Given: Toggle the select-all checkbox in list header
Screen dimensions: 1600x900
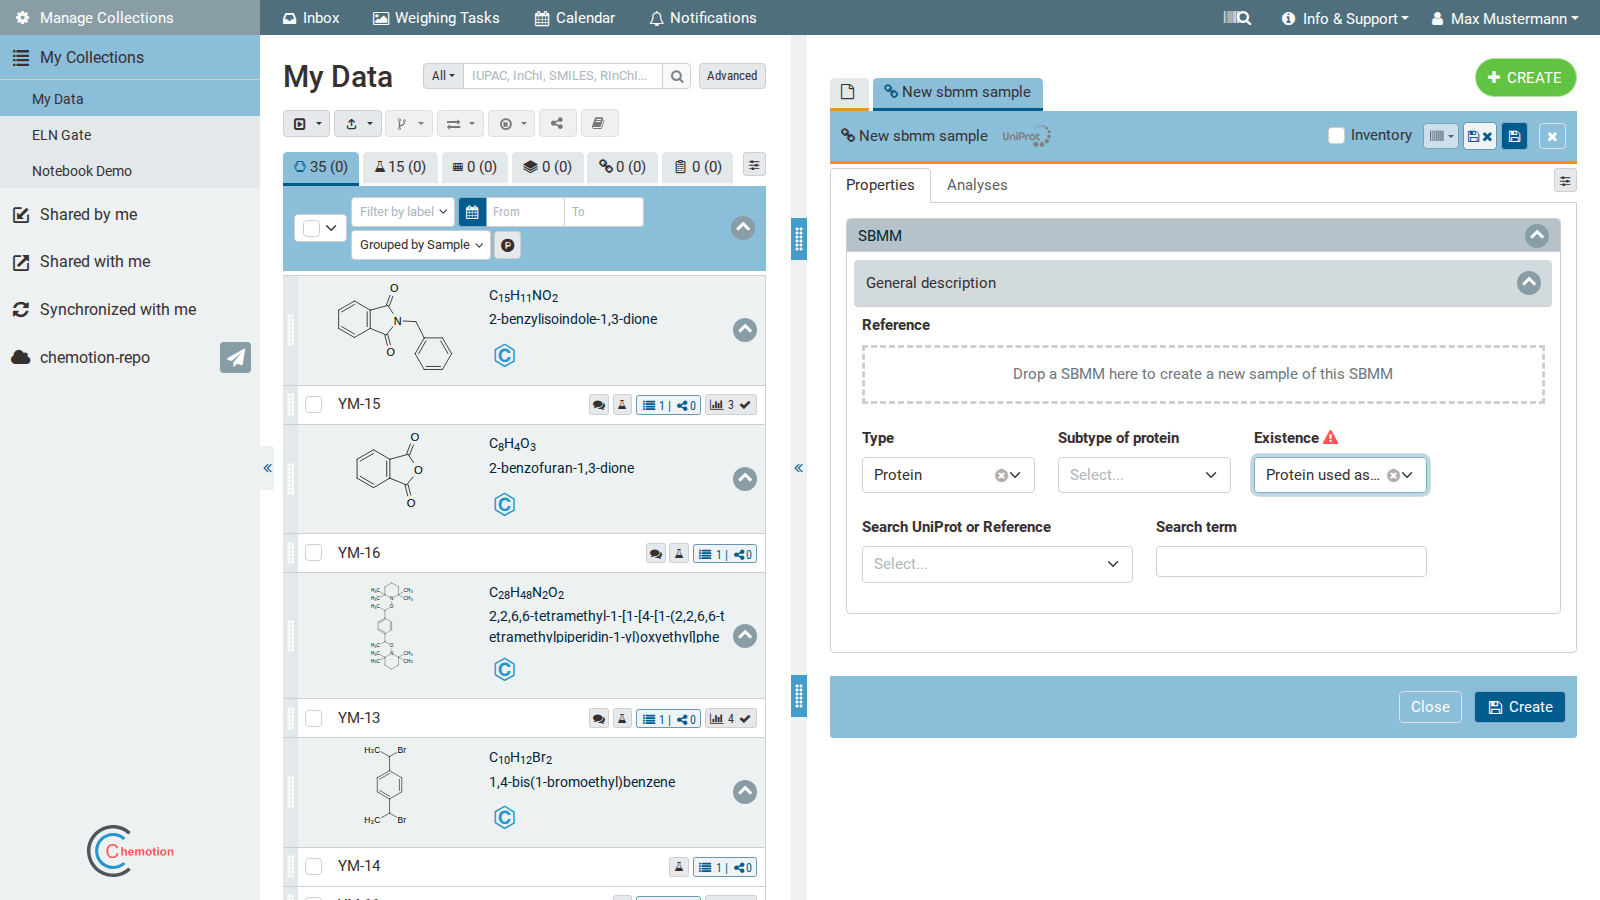Looking at the screenshot, I should 312,228.
